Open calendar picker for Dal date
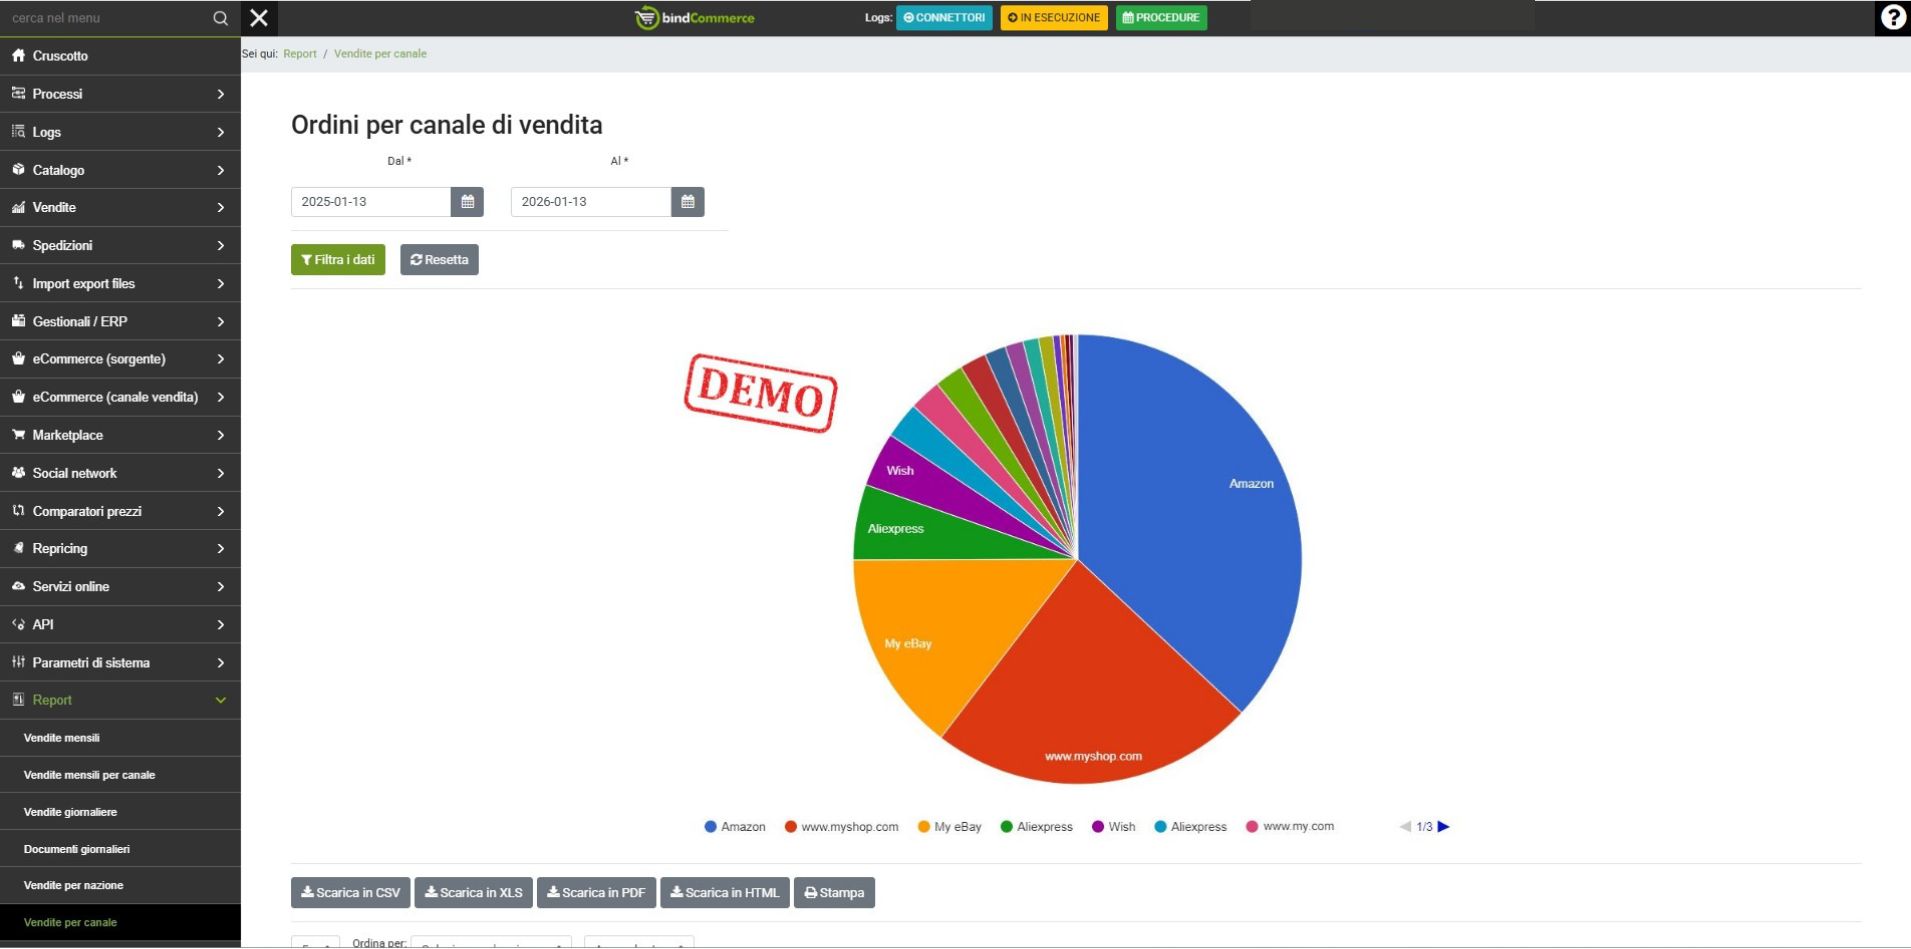 click(467, 202)
